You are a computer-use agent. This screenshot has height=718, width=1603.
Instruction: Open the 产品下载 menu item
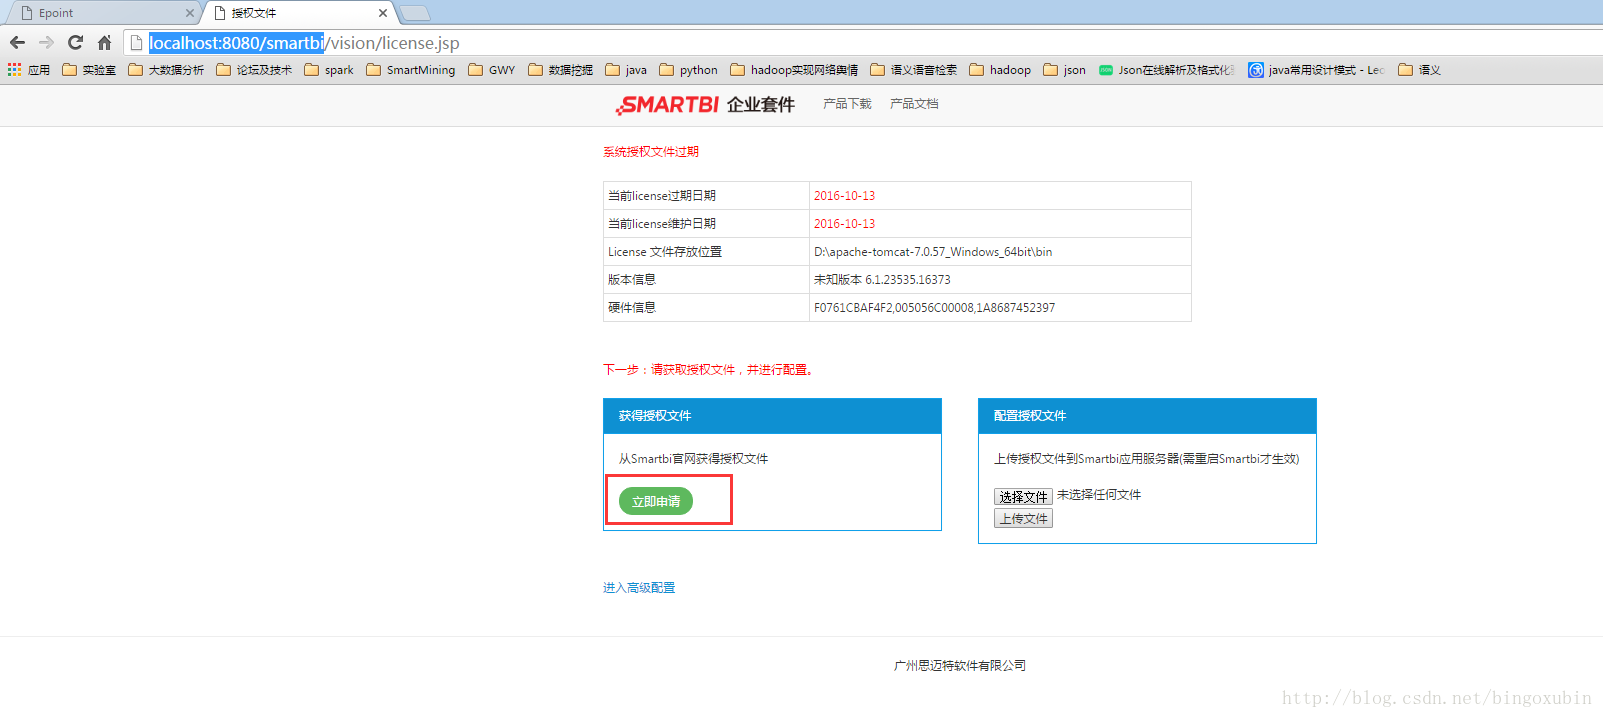point(847,104)
